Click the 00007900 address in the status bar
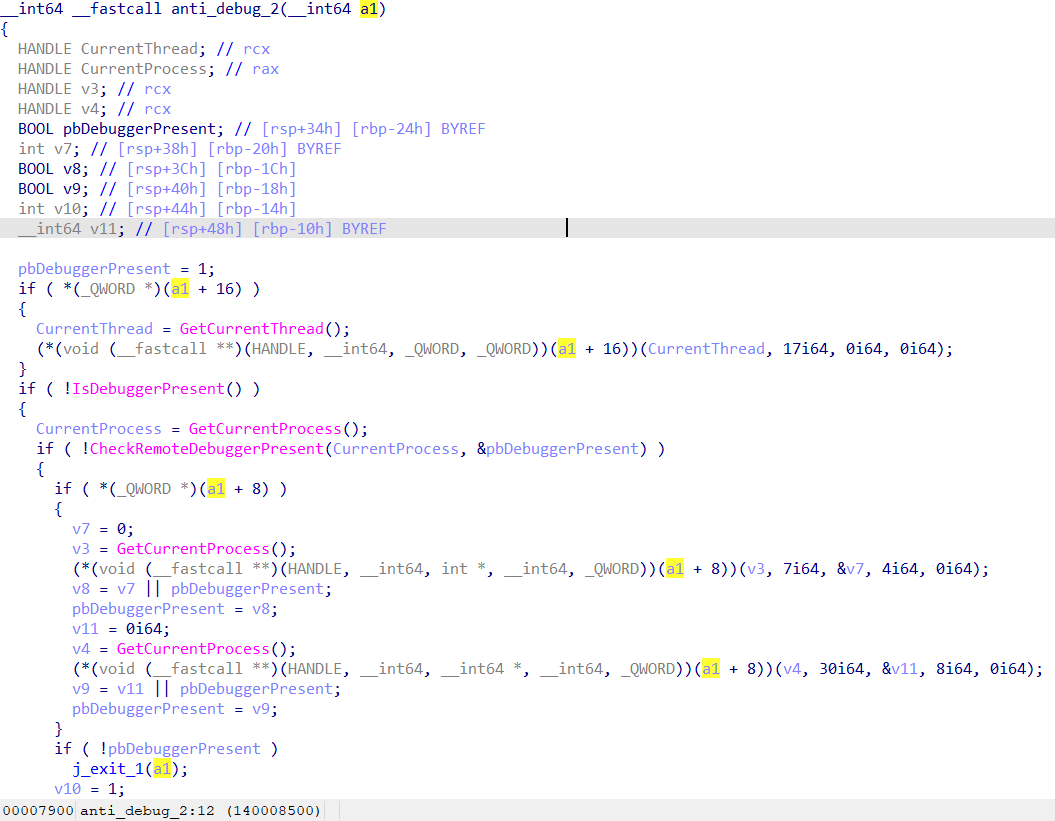Viewport: 1055px width, 821px height. (x=37, y=810)
